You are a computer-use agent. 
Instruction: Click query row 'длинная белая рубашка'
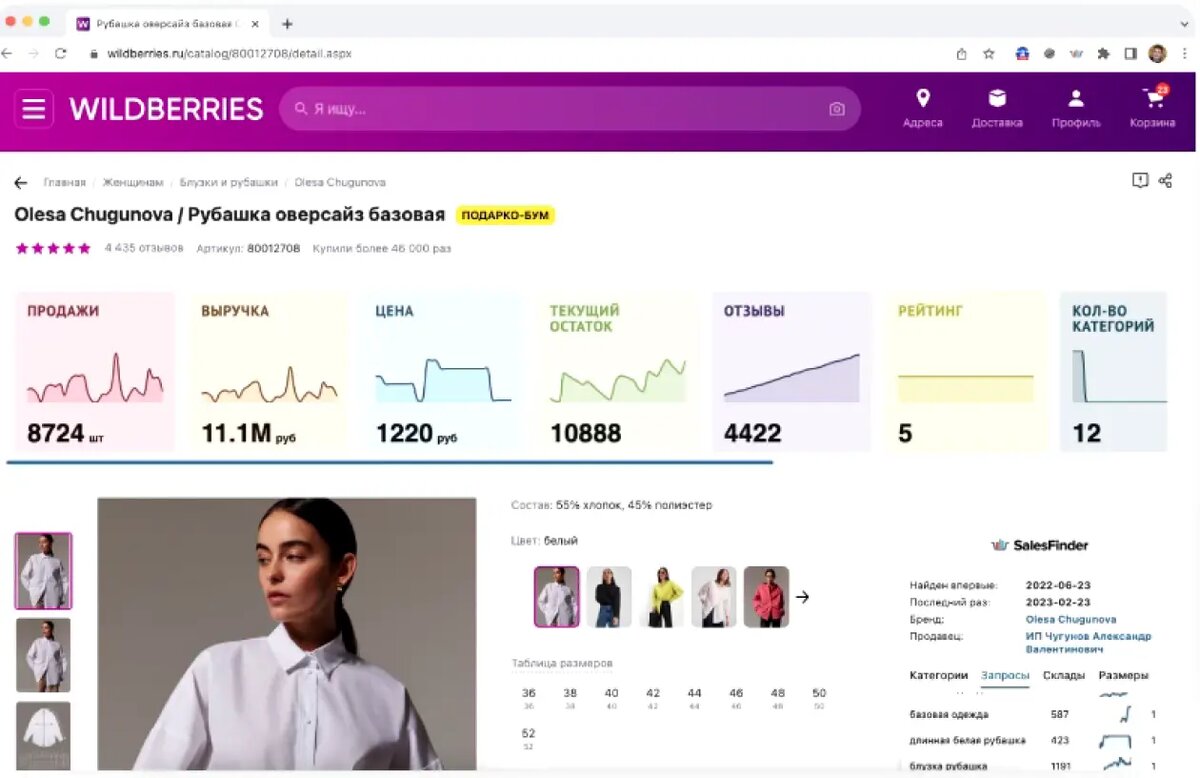1033,741
